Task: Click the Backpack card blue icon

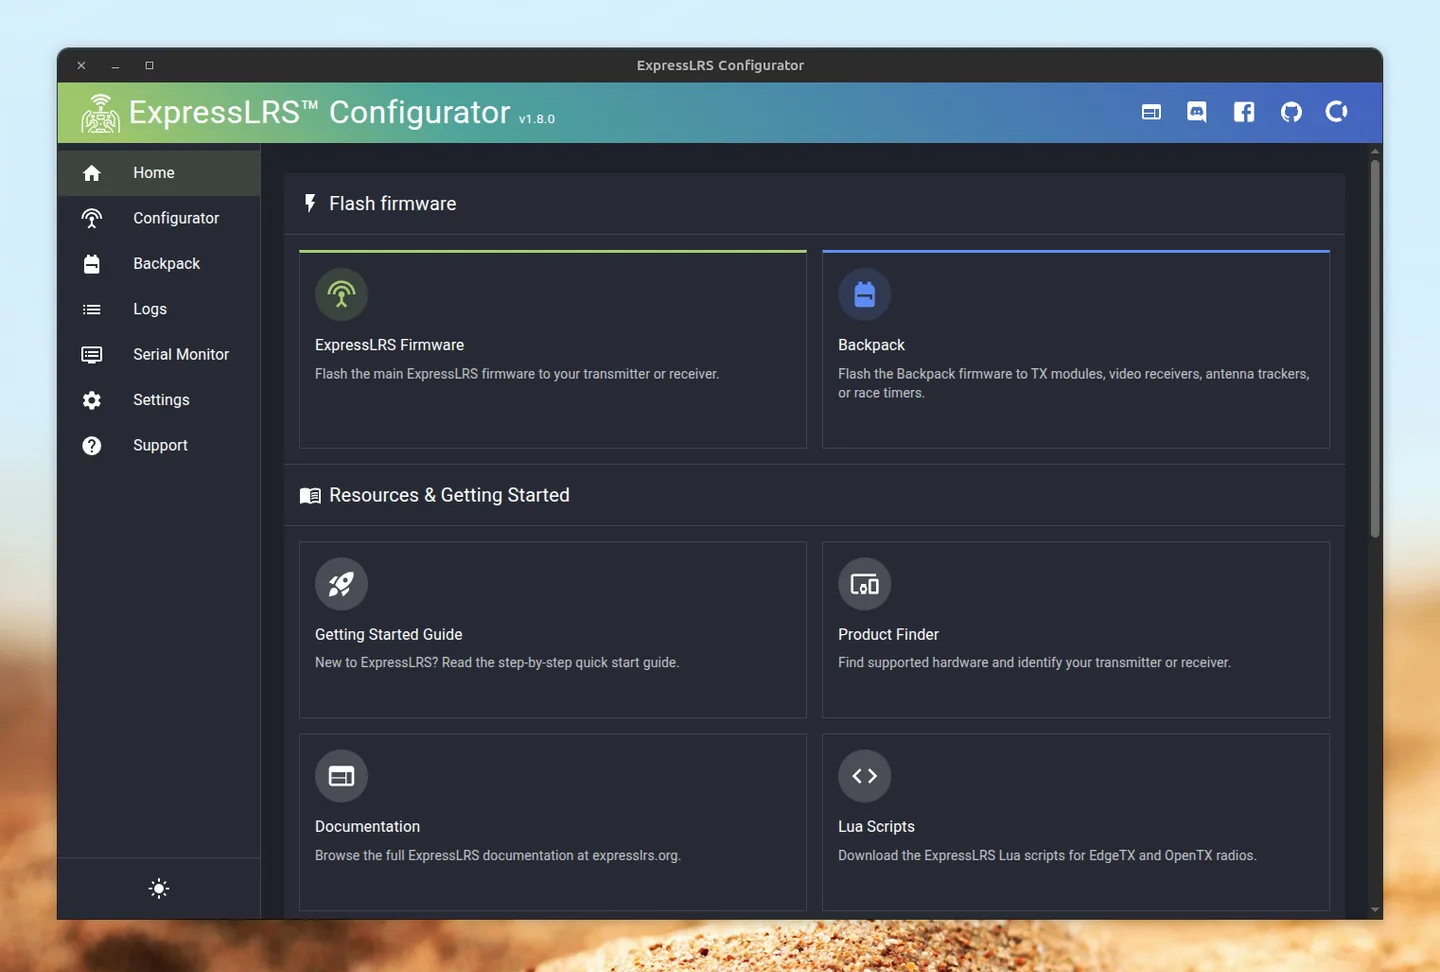Action: tap(865, 295)
